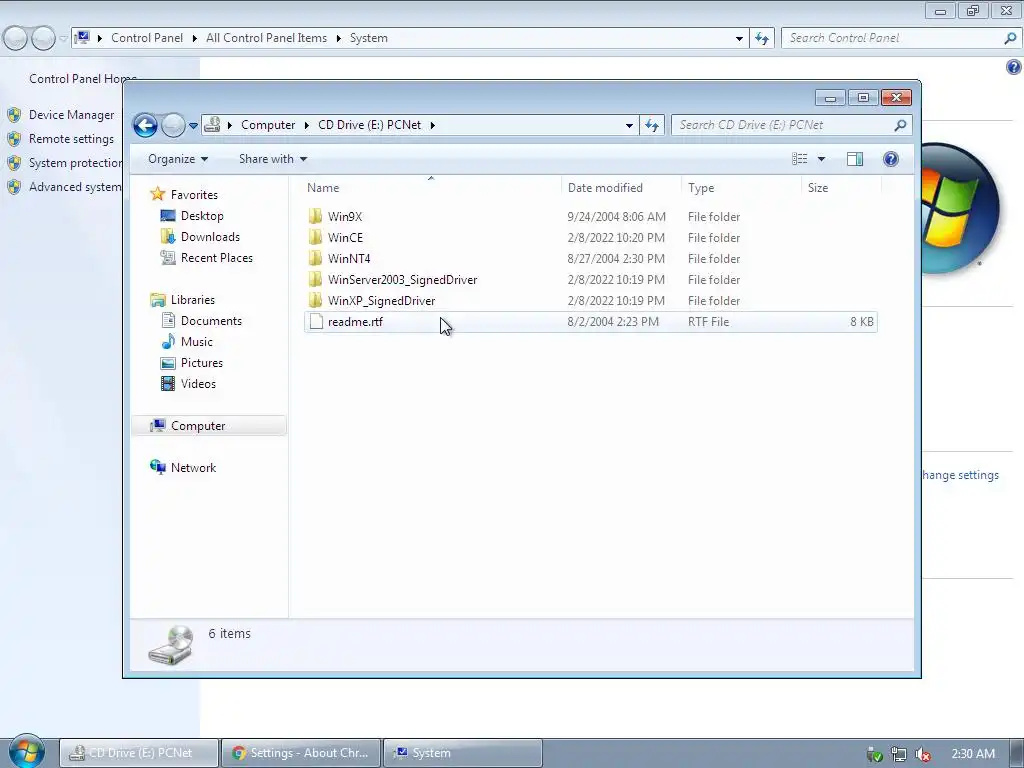Image resolution: width=1024 pixels, height=768 pixels.
Task: Open the Organize menu
Action: [178, 159]
